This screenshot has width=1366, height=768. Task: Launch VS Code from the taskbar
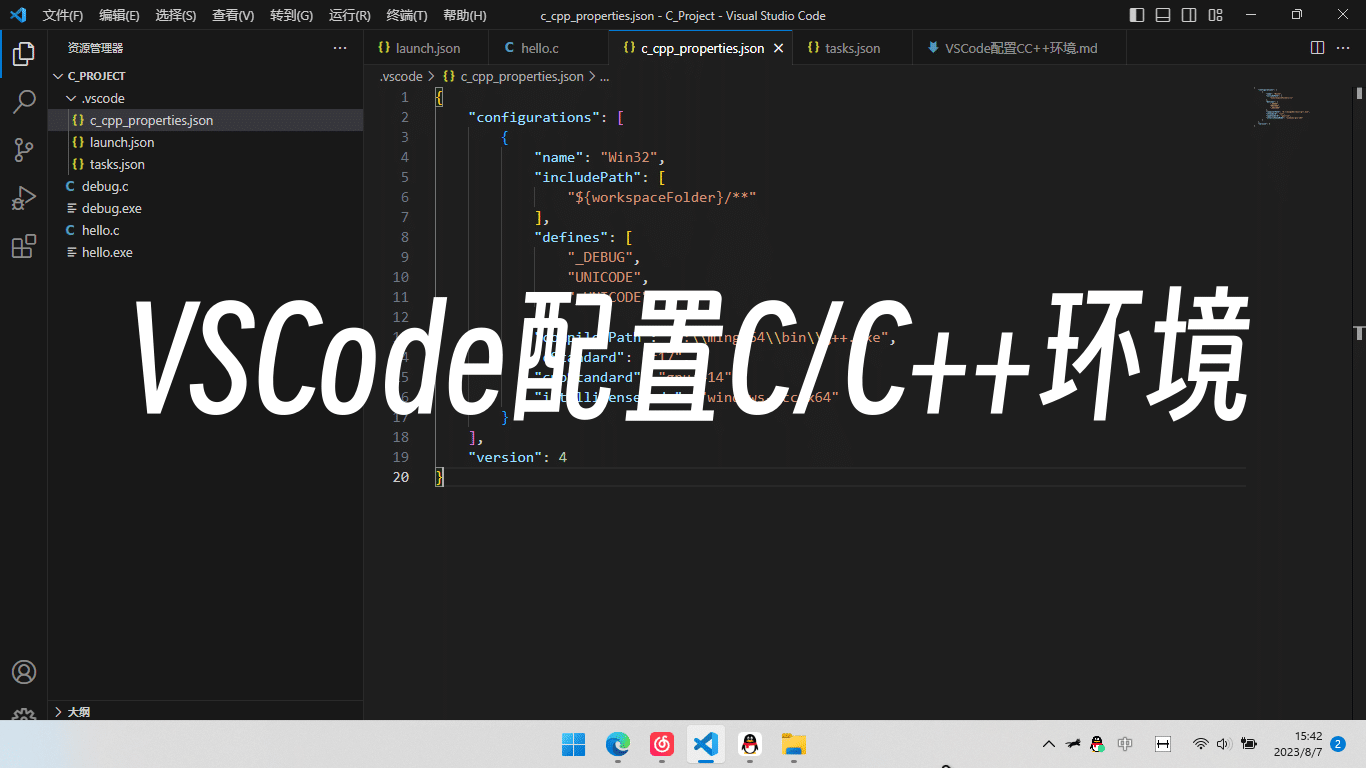705,744
